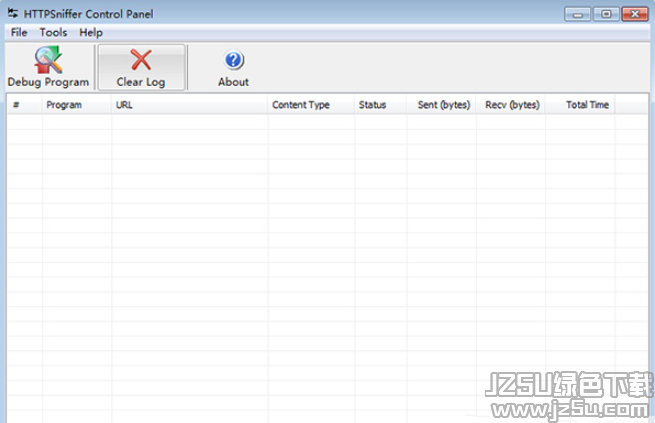Maximize the HTTPSniffer Control Panel window

tap(606, 14)
